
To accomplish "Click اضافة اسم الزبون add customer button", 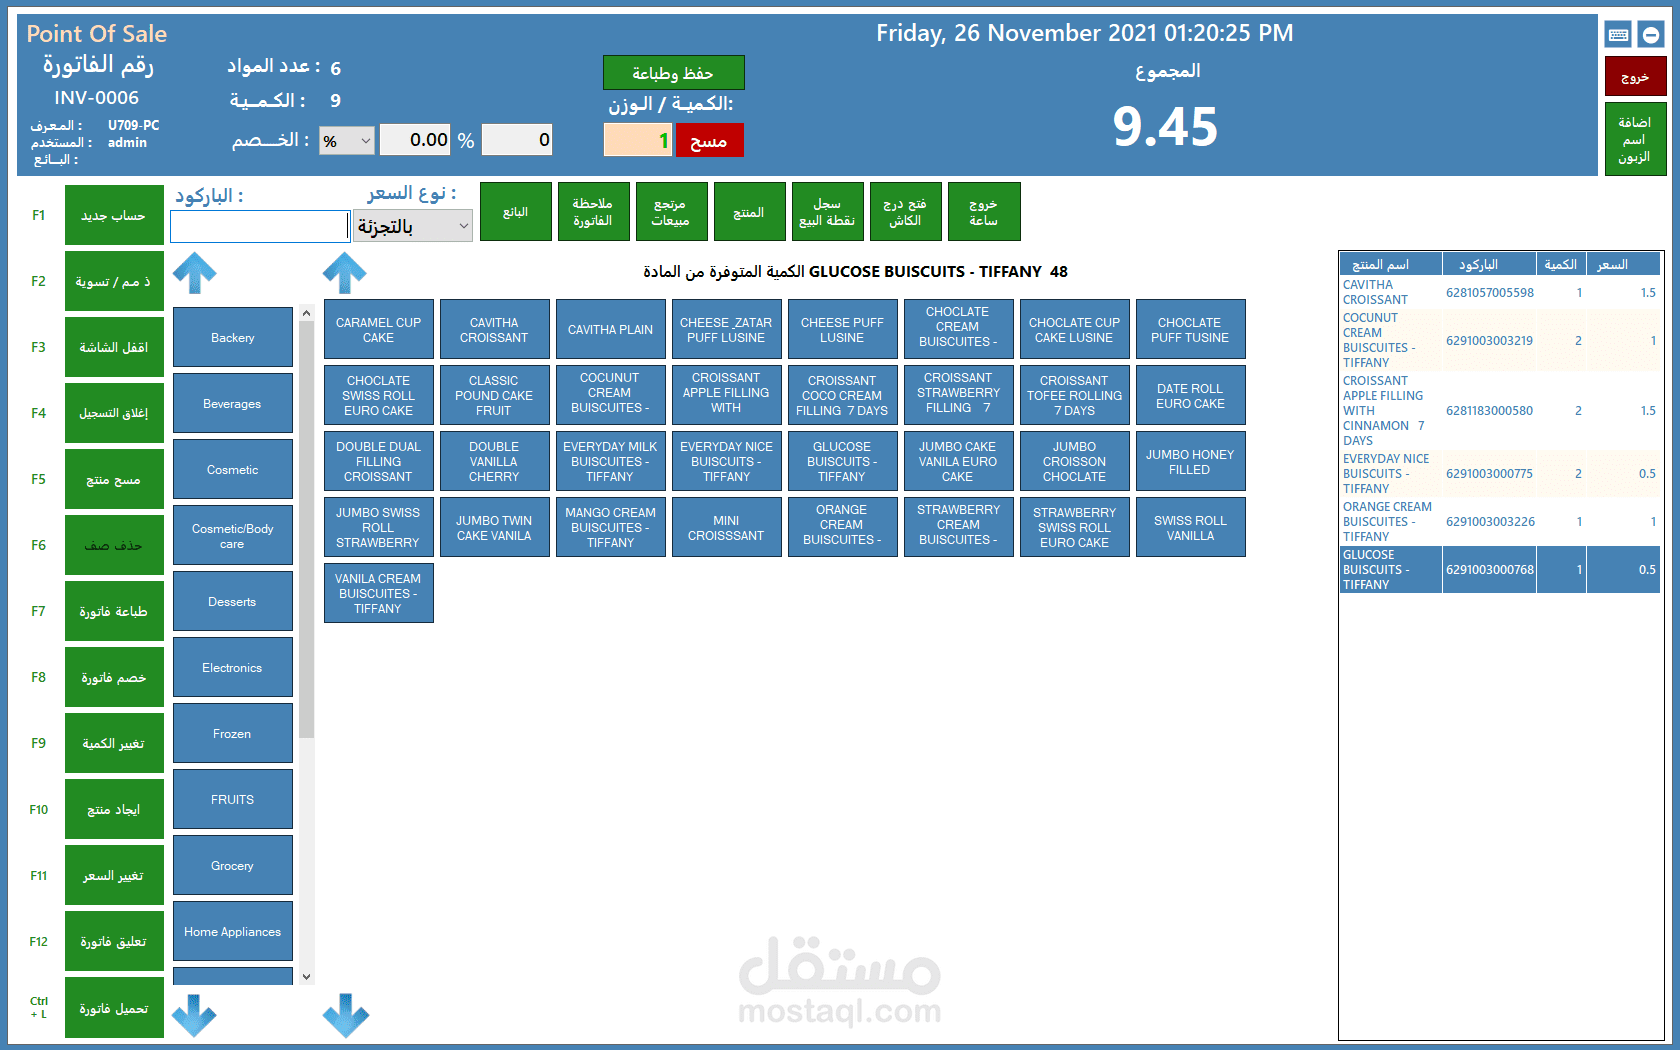I will point(1635,139).
